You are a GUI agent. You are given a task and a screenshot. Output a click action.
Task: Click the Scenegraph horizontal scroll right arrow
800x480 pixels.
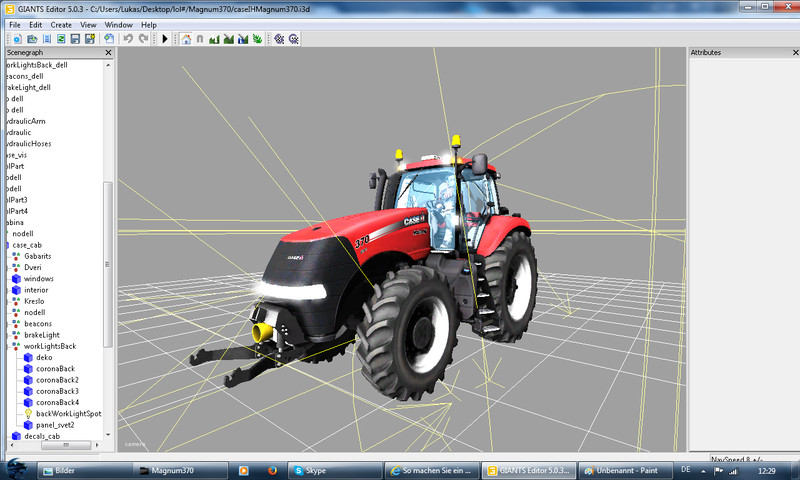97,445
